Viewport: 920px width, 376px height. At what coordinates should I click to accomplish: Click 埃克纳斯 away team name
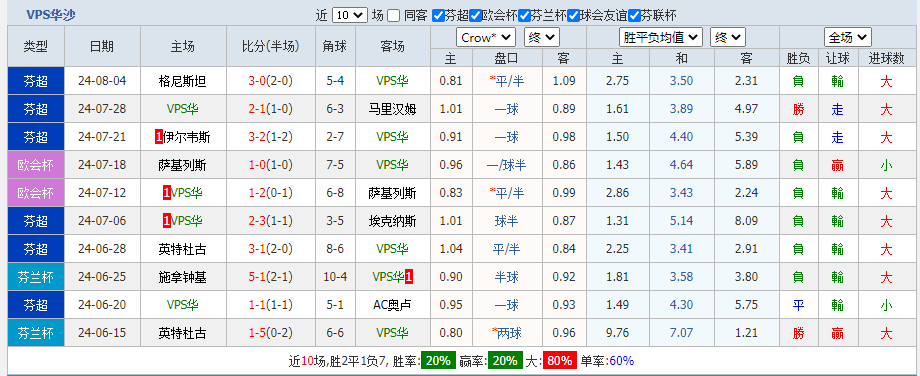[393, 221]
